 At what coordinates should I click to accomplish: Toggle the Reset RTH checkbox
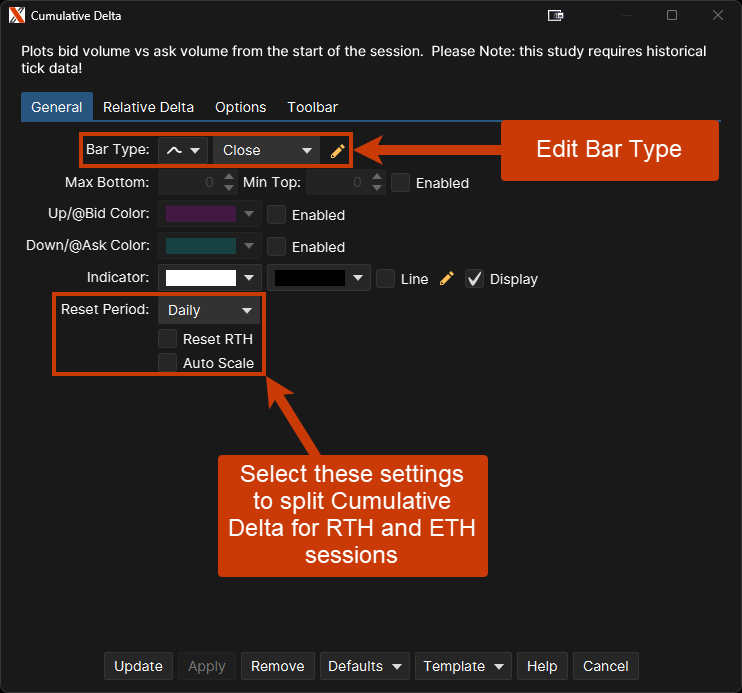(x=168, y=339)
